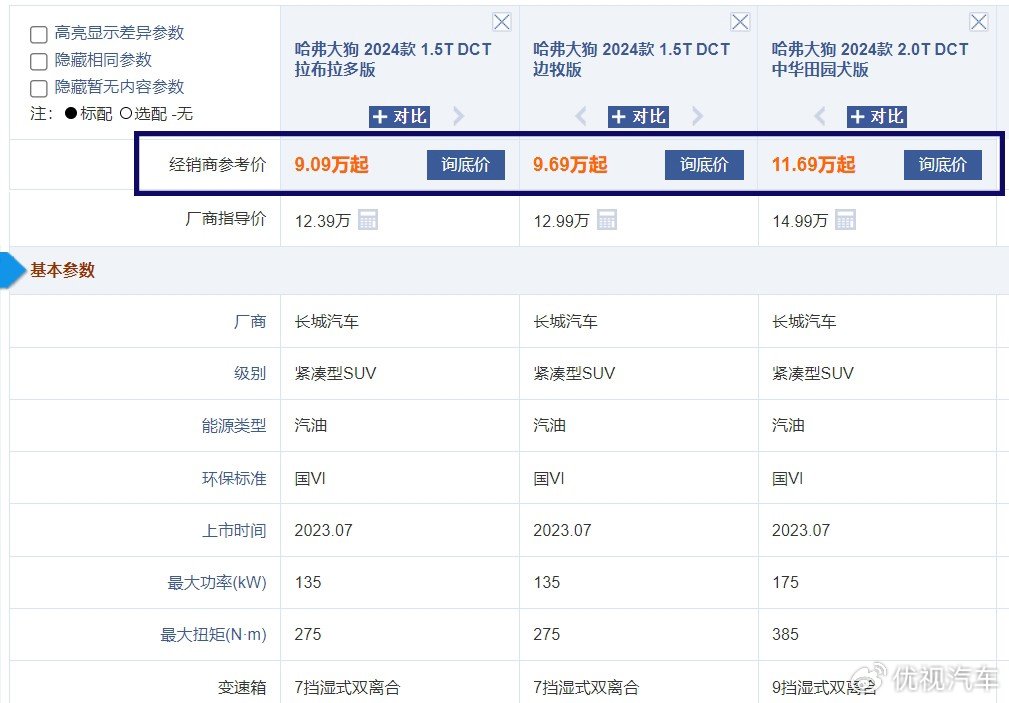Remove 边牧版 column with its X icon

tap(740, 22)
